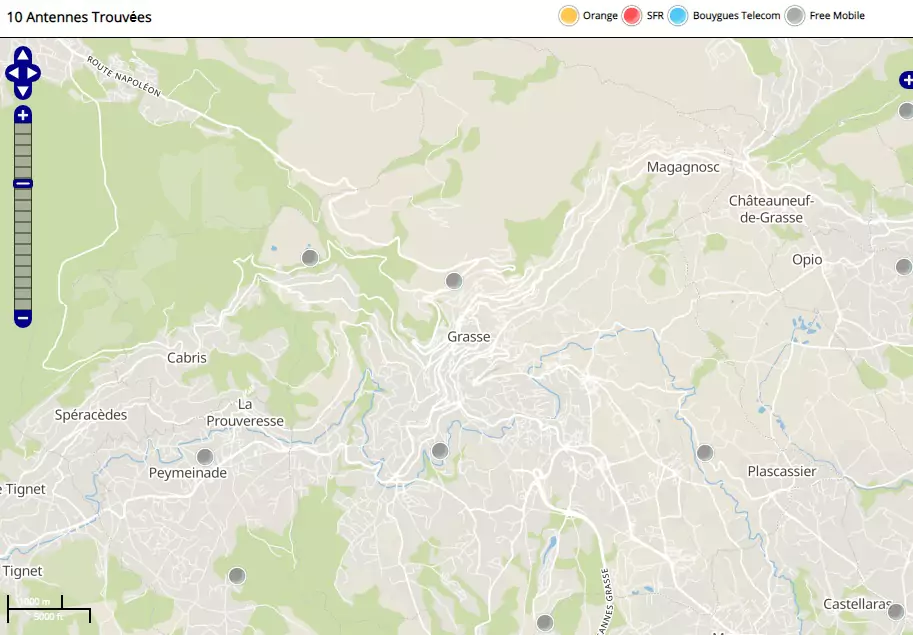Viewport: 913px width, 635px height.
Task: Click the SFR red legend circle
Action: 632,16
